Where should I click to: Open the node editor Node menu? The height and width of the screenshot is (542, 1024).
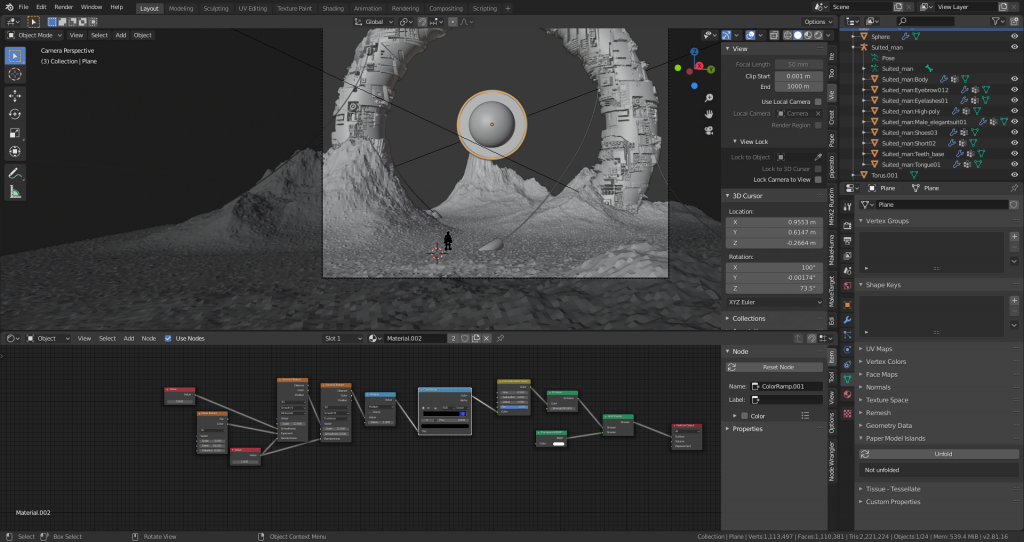(149, 338)
